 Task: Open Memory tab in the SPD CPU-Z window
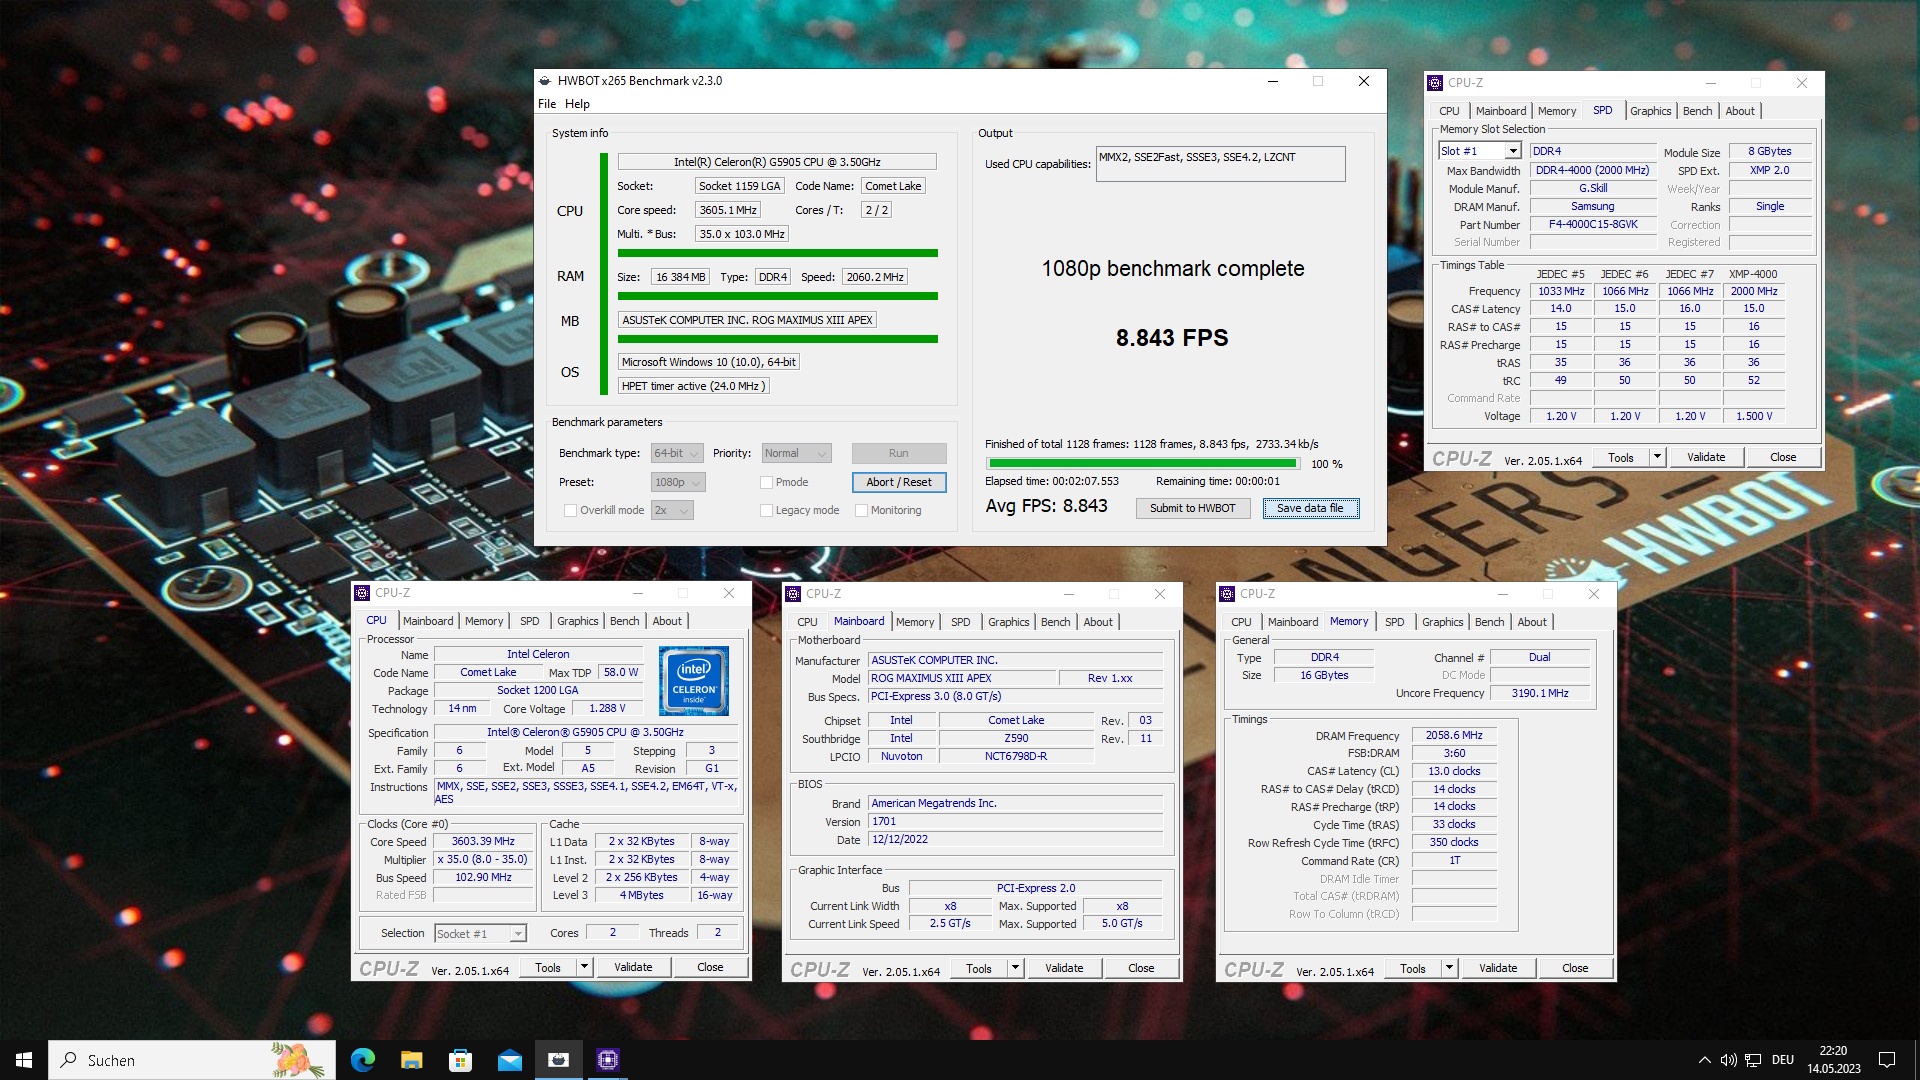point(1556,111)
